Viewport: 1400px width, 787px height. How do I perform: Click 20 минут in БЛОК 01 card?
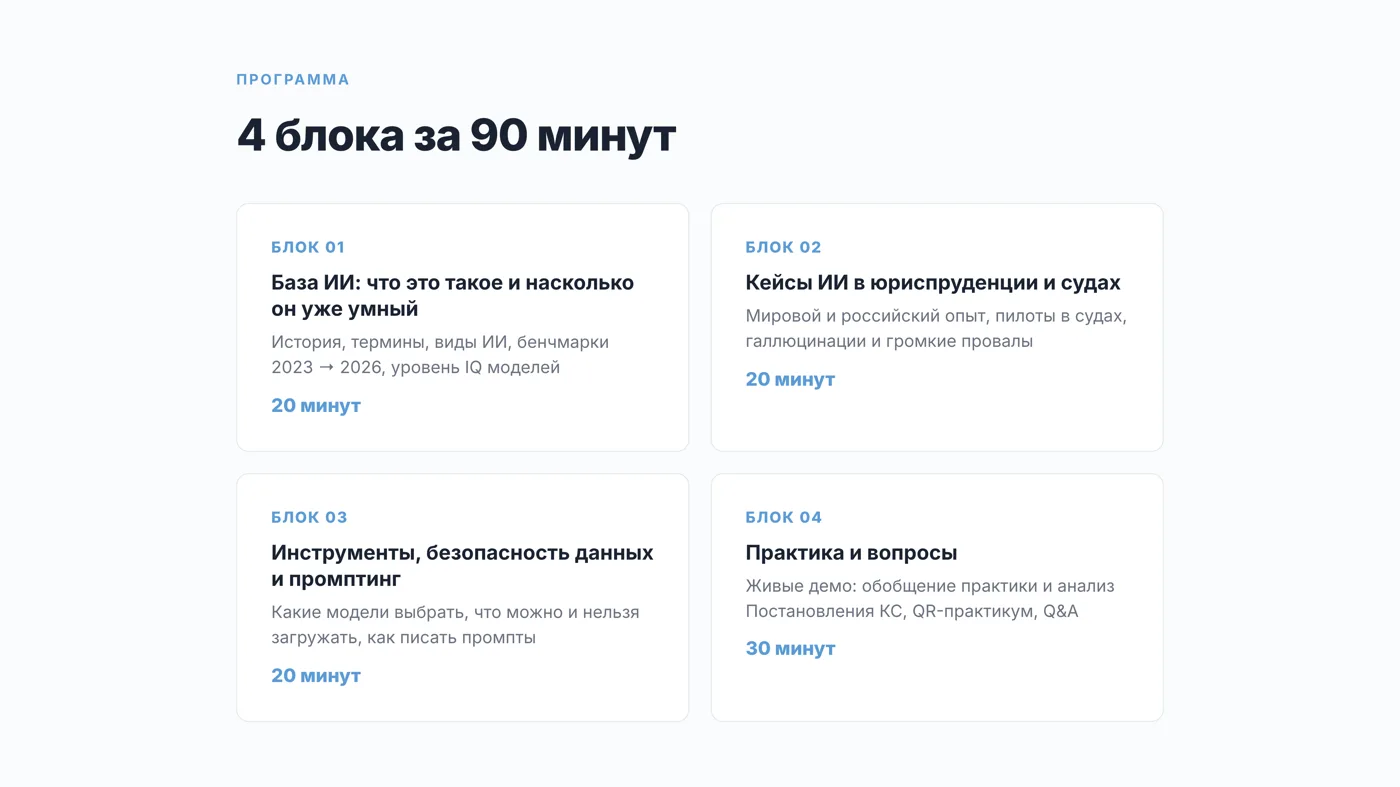point(316,405)
